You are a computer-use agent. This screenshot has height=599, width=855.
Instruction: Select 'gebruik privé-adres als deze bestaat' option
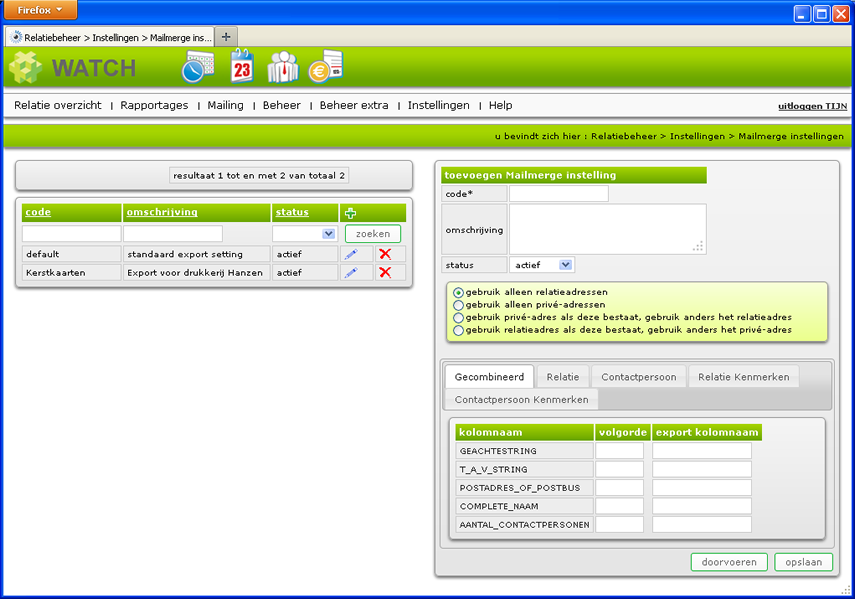click(459, 318)
